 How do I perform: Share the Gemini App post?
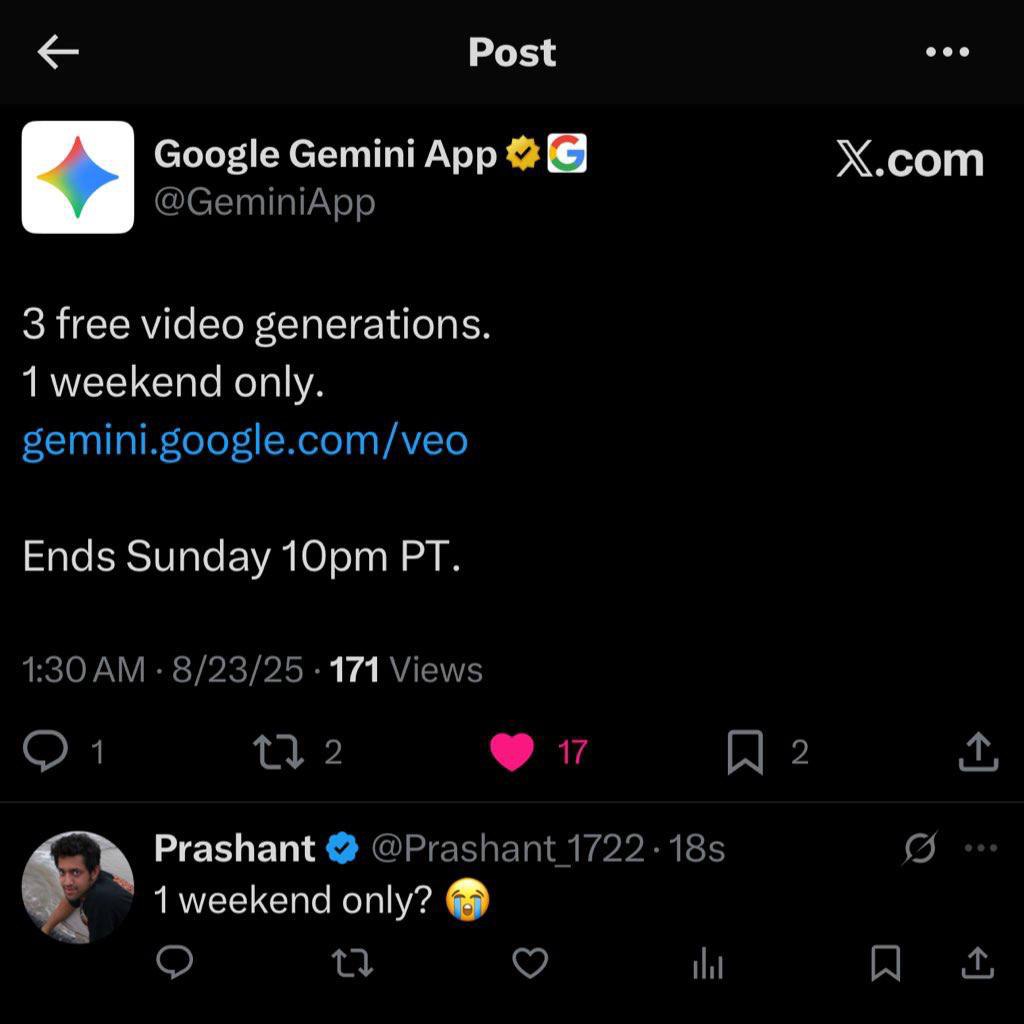point(978,752)
